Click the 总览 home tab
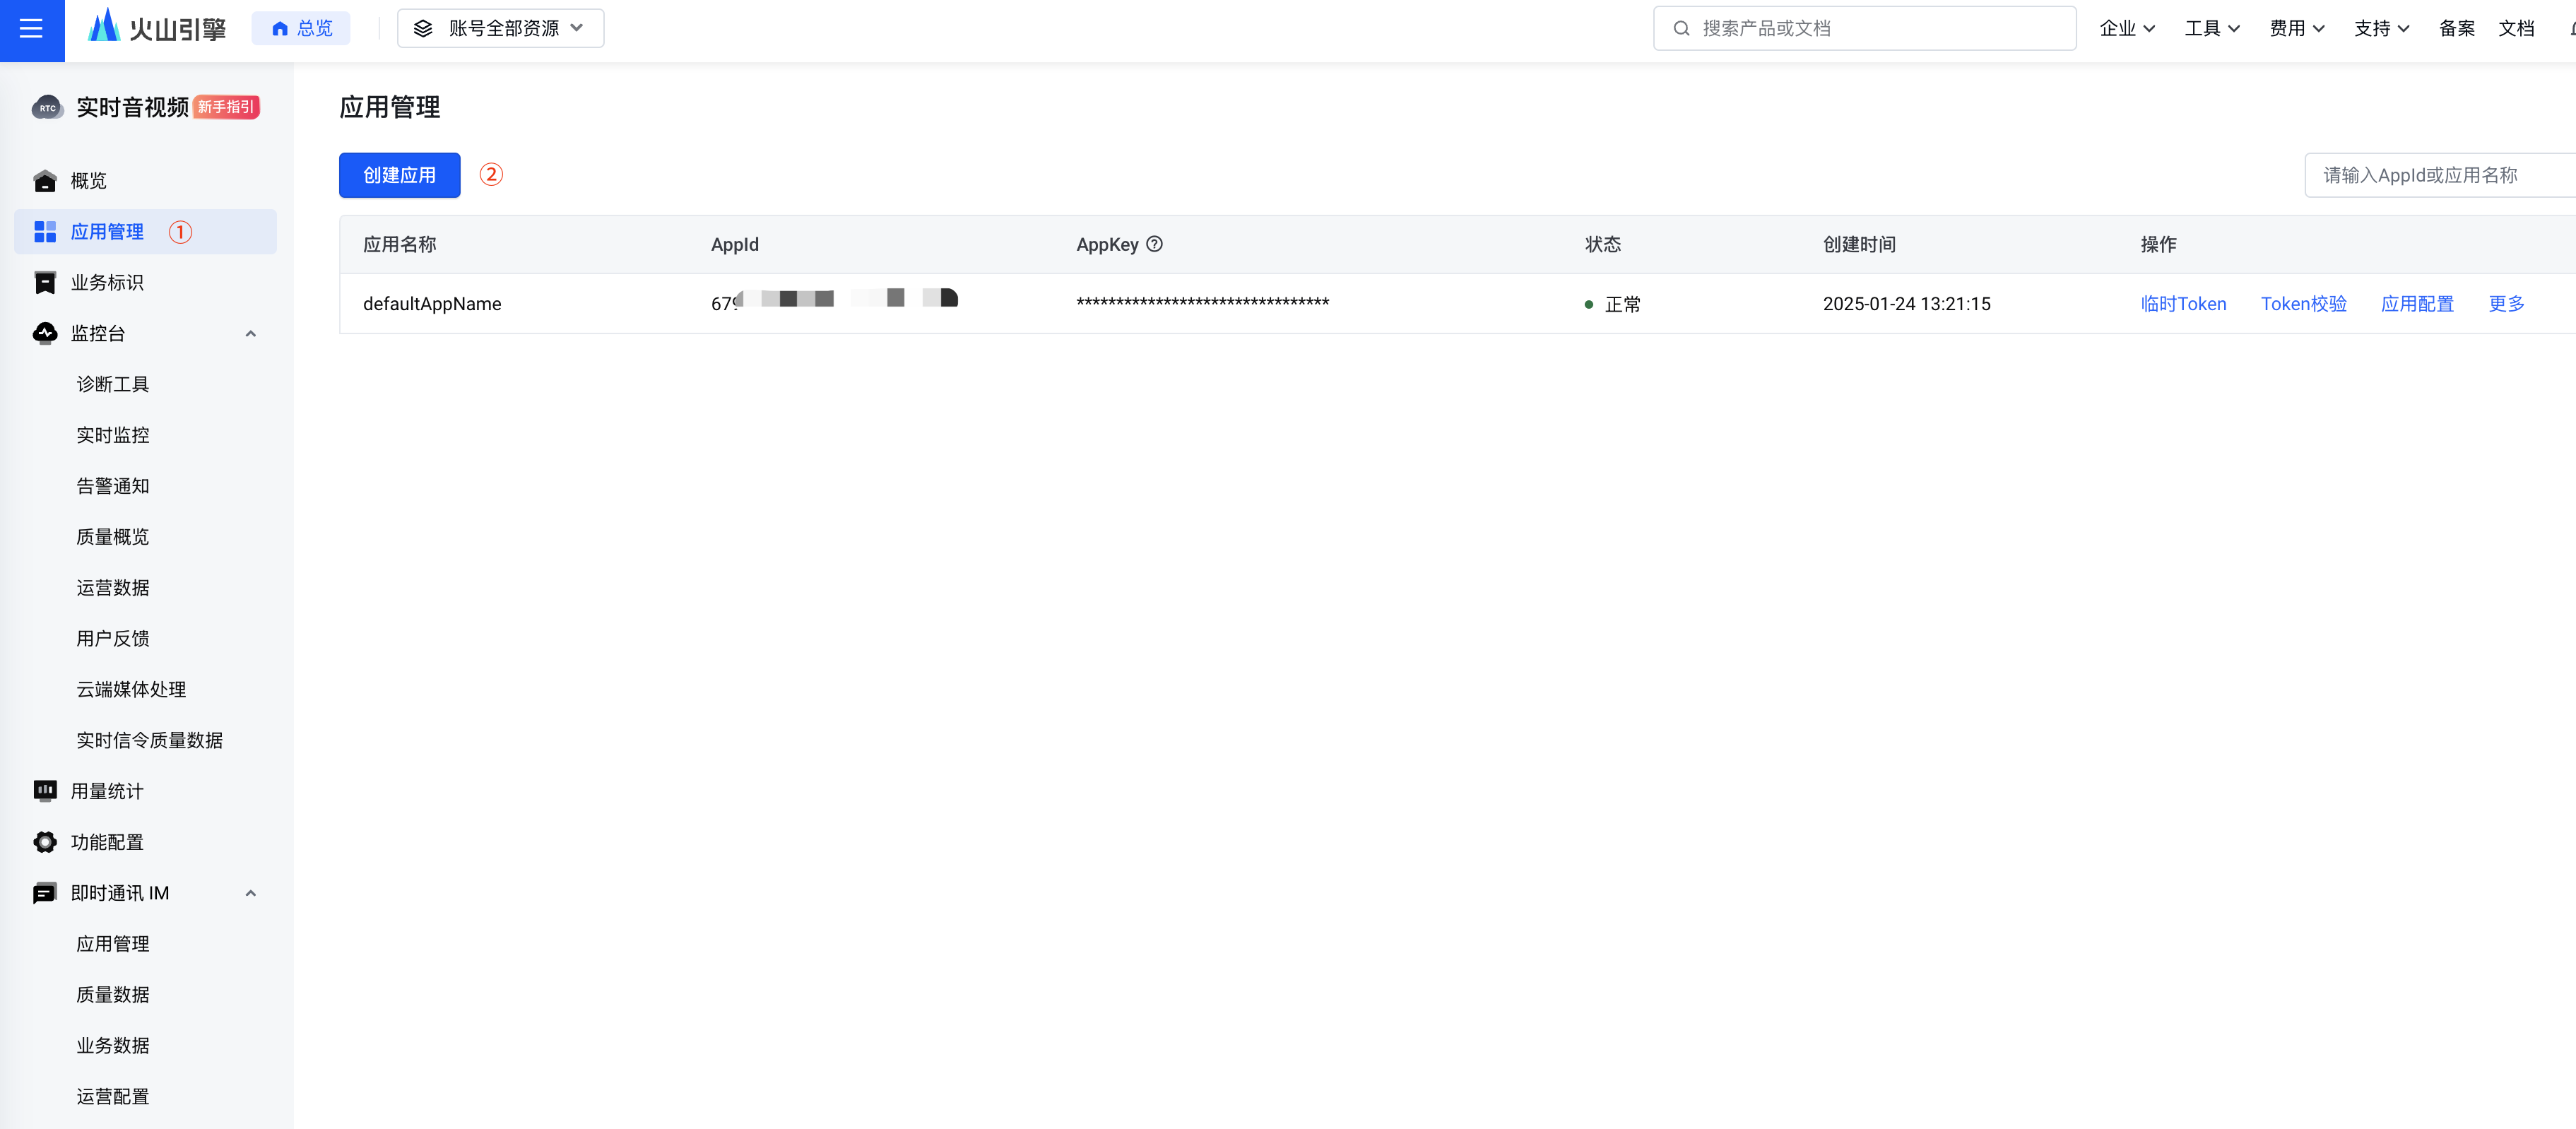The image size is (2576, 1129). click(301, 28)
